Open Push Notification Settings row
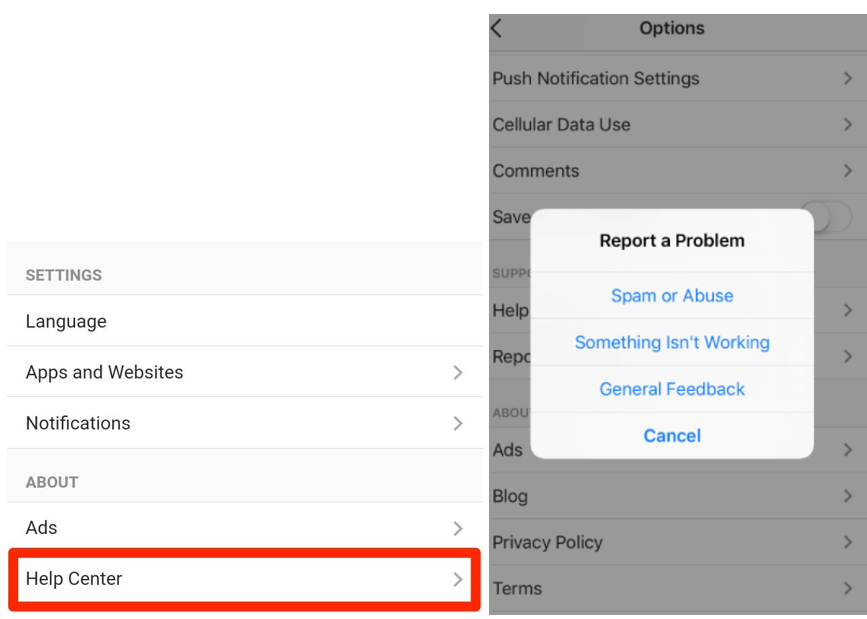Viewport: 867px width, 619px height. coord(678,78)
